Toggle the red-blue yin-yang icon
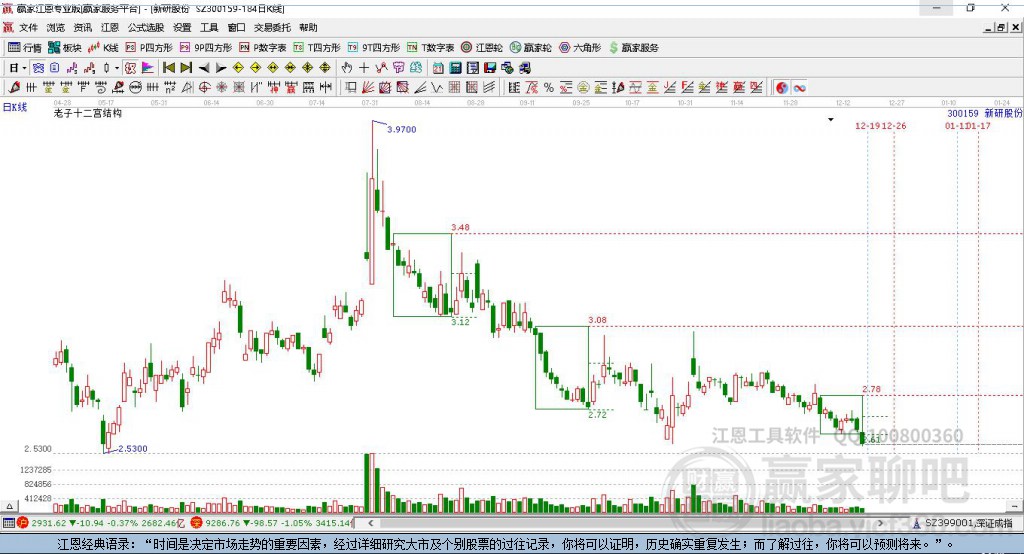Image resolution: width=1024 pixels, height=554 pixels. tap(782, 88)
